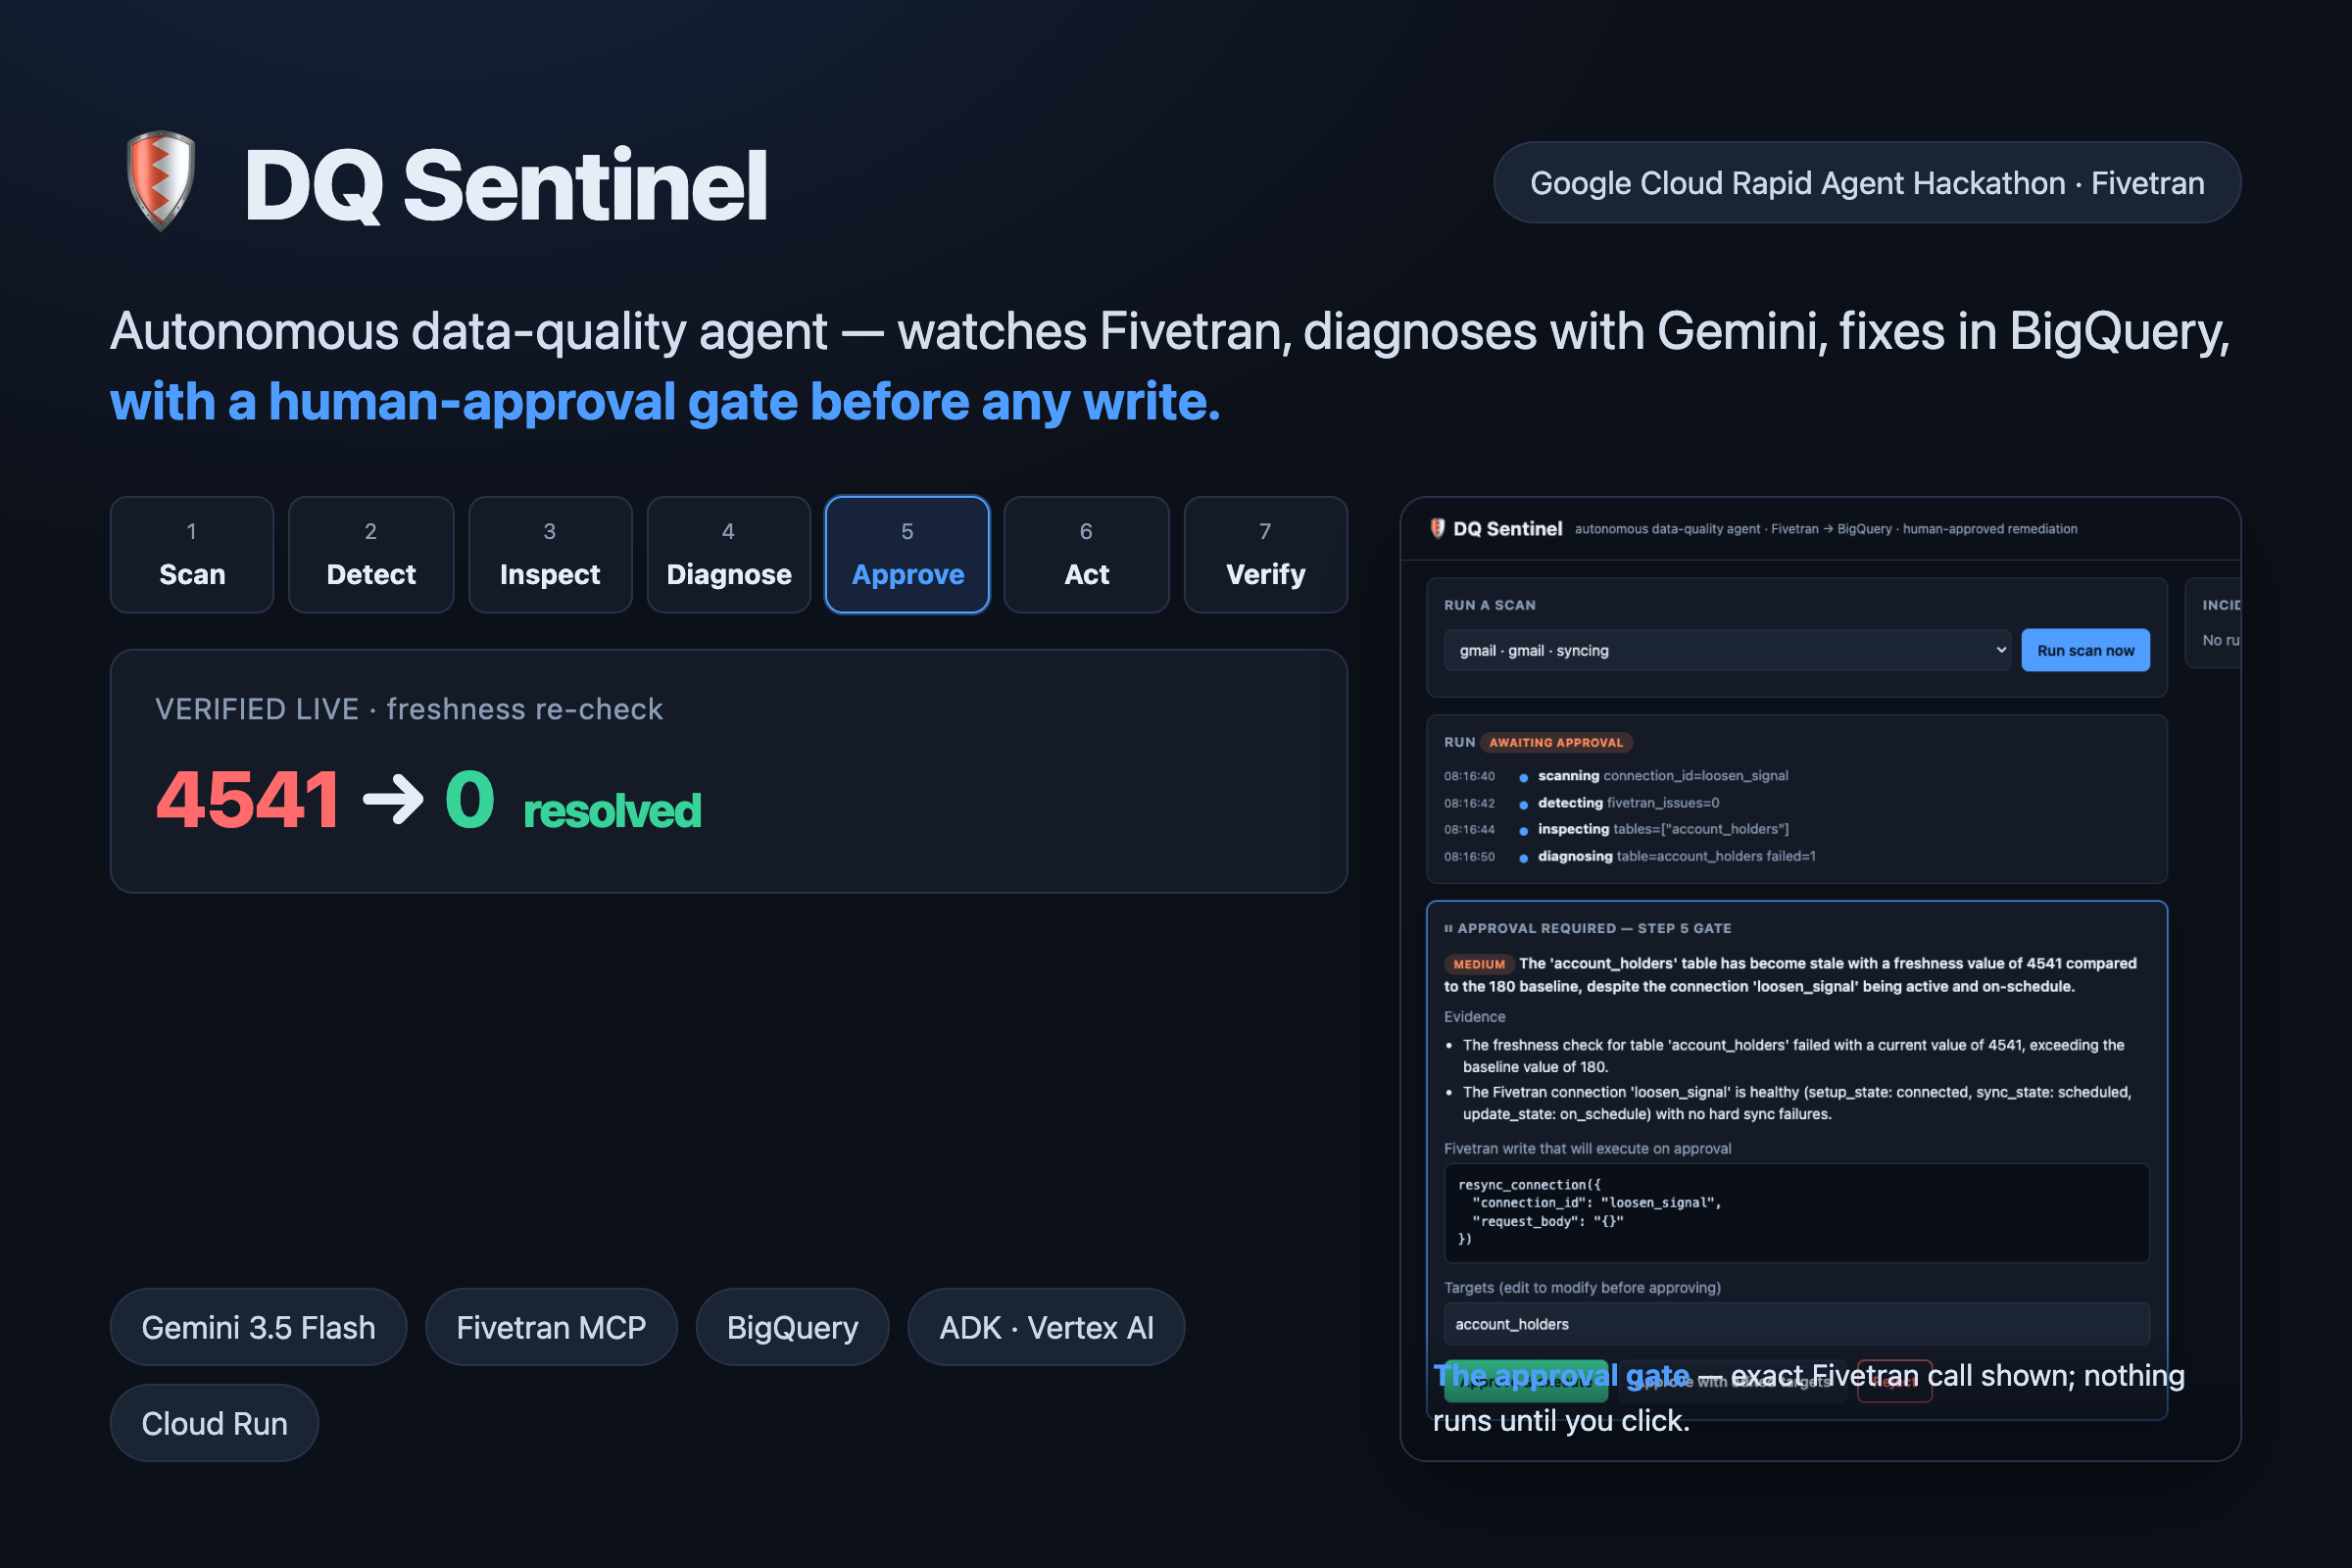Click the Fivetran MCP chip
Viewport: 2352px width, 1568px height.
click(551, 1327)
